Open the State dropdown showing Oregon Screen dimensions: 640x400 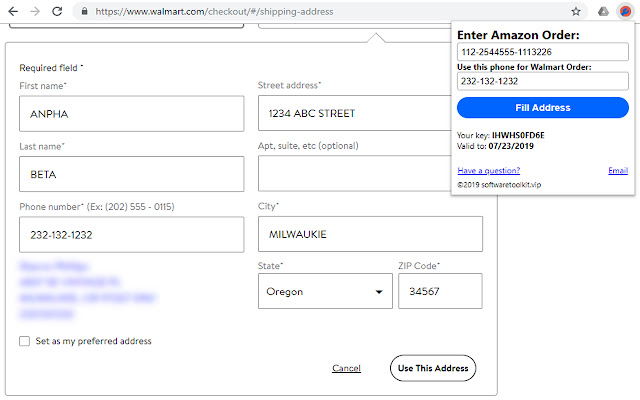(x=324, y=292)
